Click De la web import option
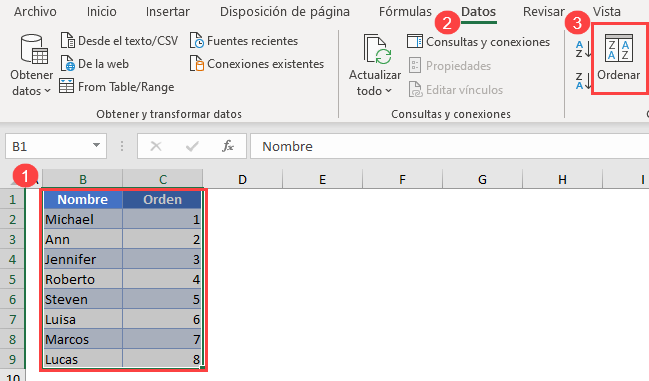Image resolution: width=649 pixels, height=381 pixels. [x=95, y=64]
